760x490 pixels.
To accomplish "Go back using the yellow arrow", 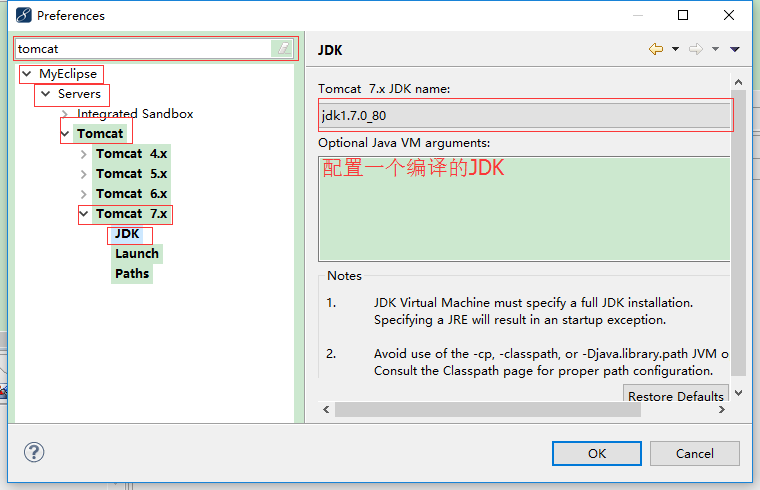I will pos(656,49).
